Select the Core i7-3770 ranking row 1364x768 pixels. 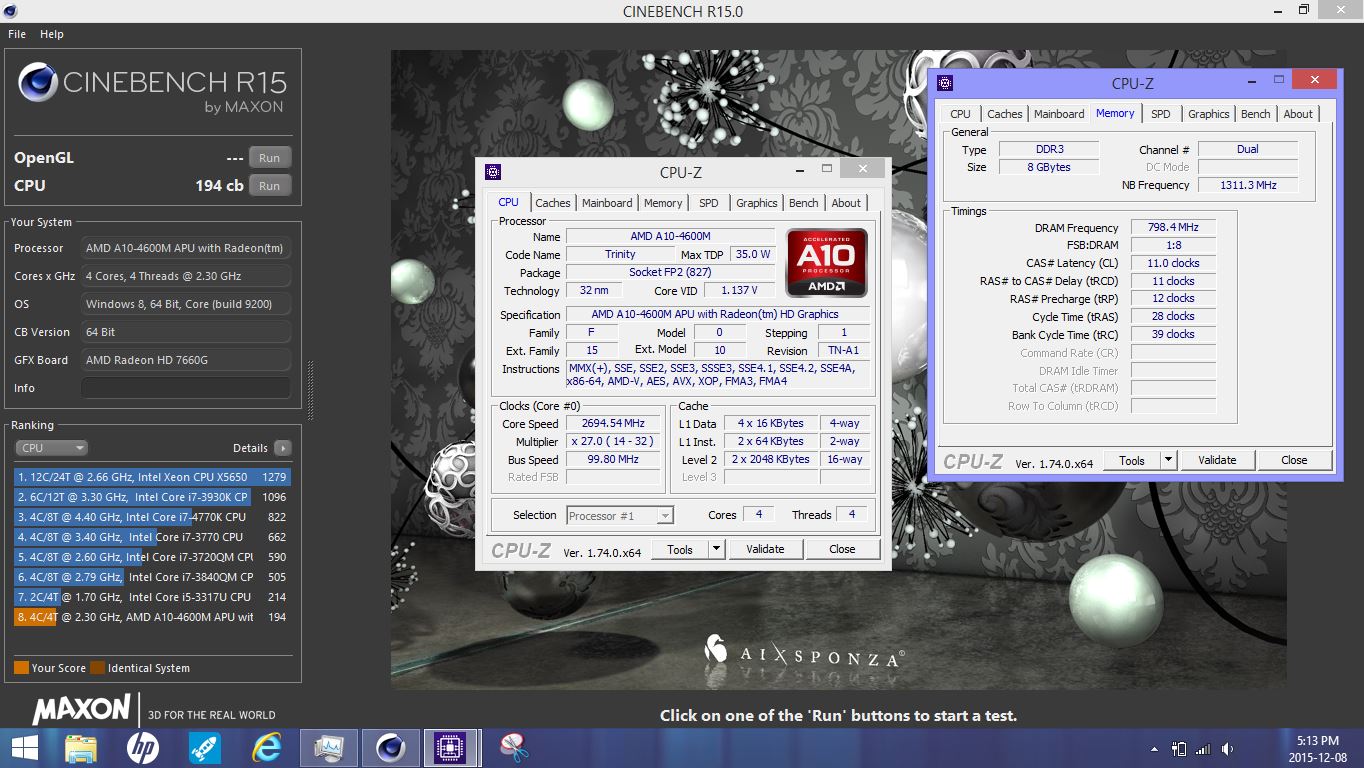152,537
